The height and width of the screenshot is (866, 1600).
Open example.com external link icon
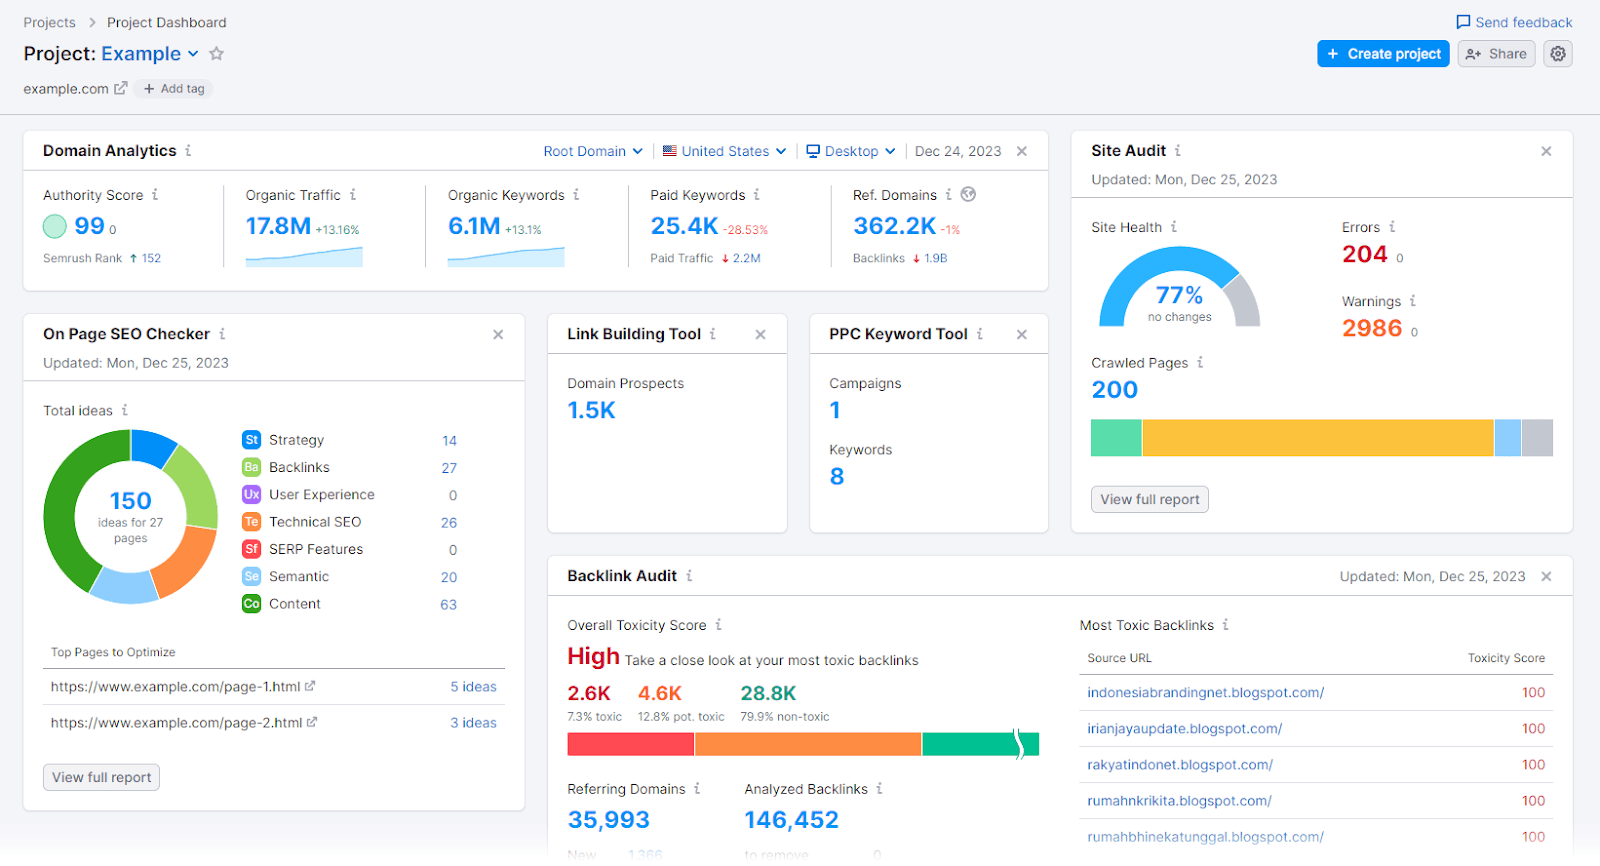pos(121,88)
